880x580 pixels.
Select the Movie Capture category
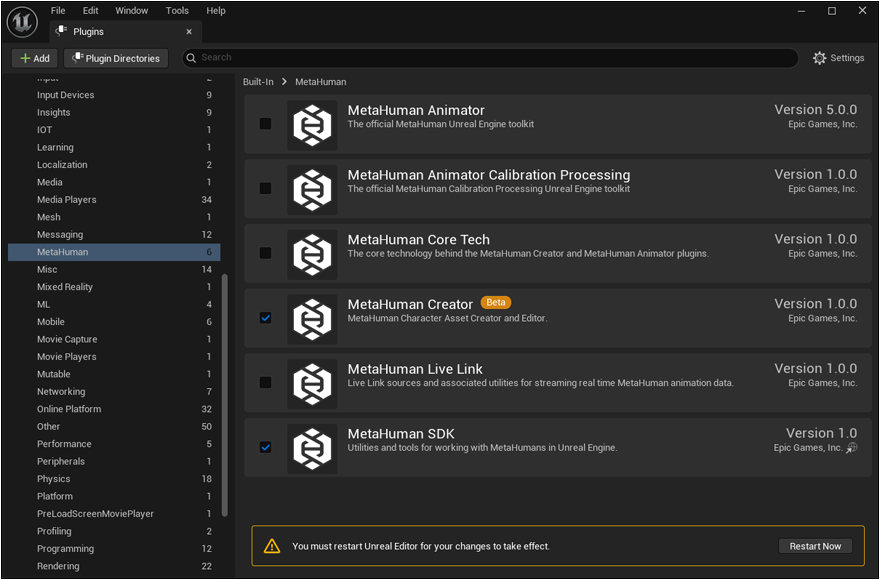(114, 339)
